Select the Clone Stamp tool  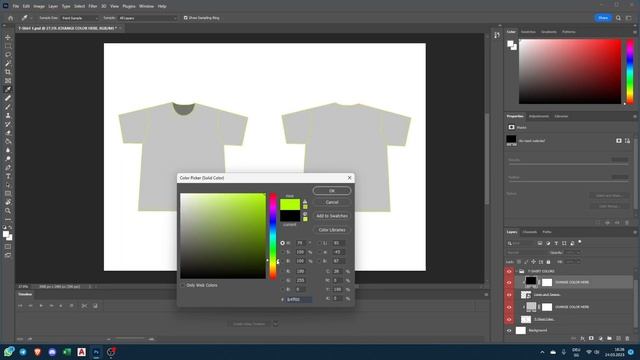coord(8,116)
